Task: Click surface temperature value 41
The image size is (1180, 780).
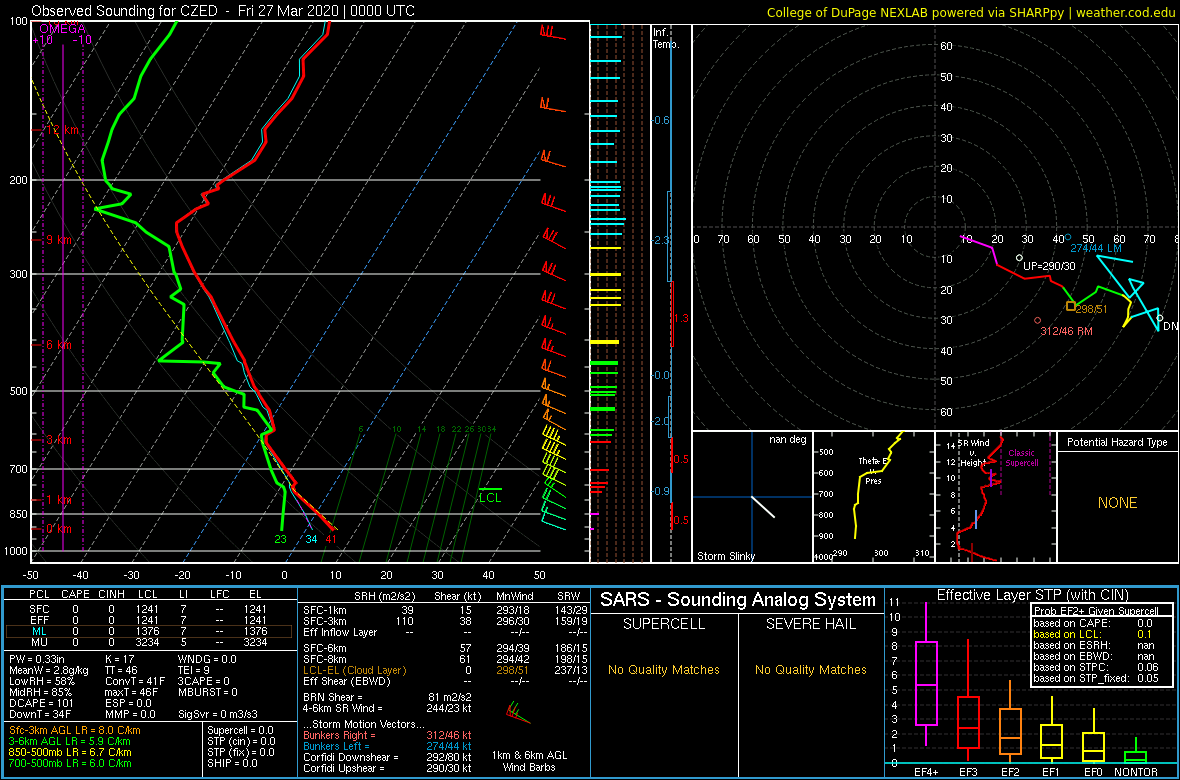Action: (x=330, y=539)
